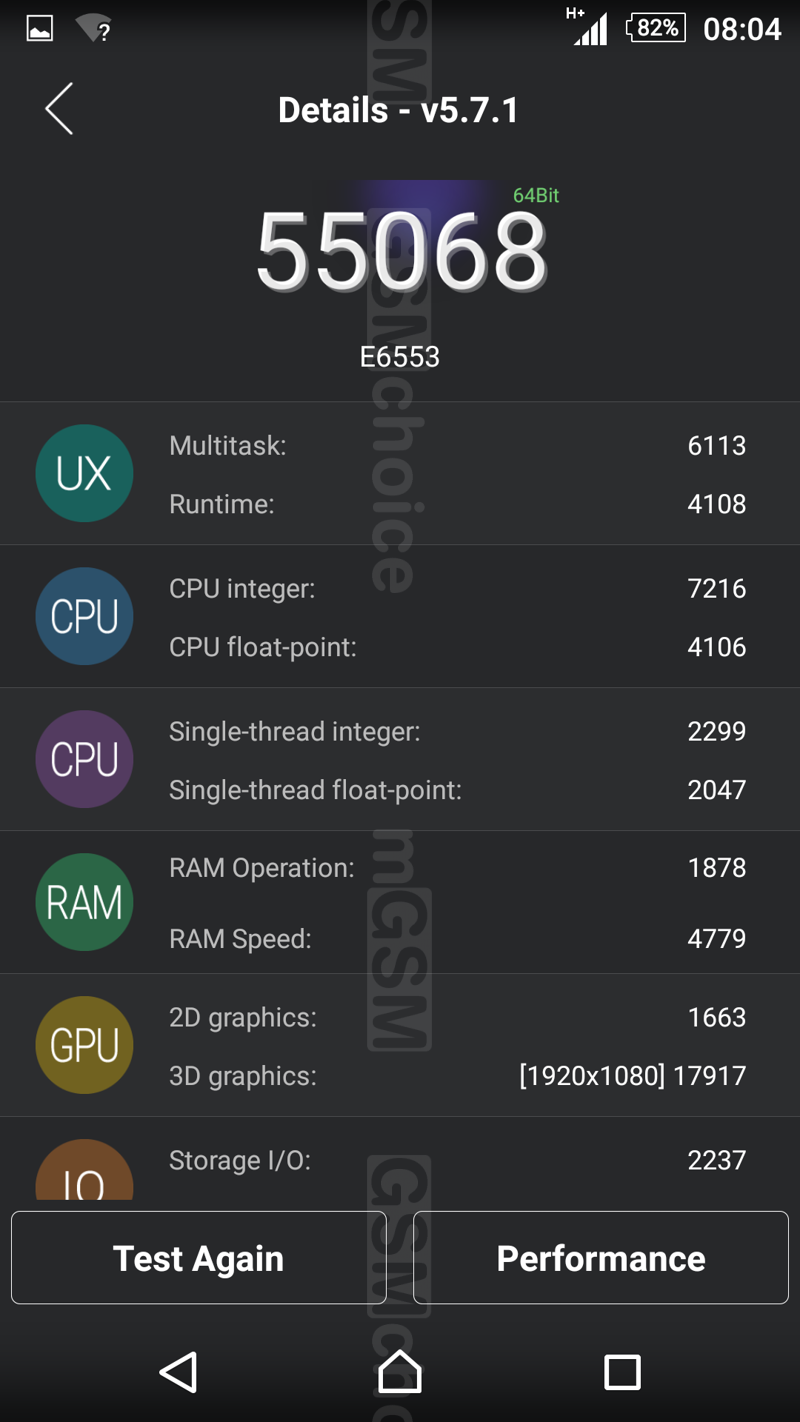Screen dimensions: 800x1422
Task: Tap the total score 55068
Action: [x=401, y=253]
